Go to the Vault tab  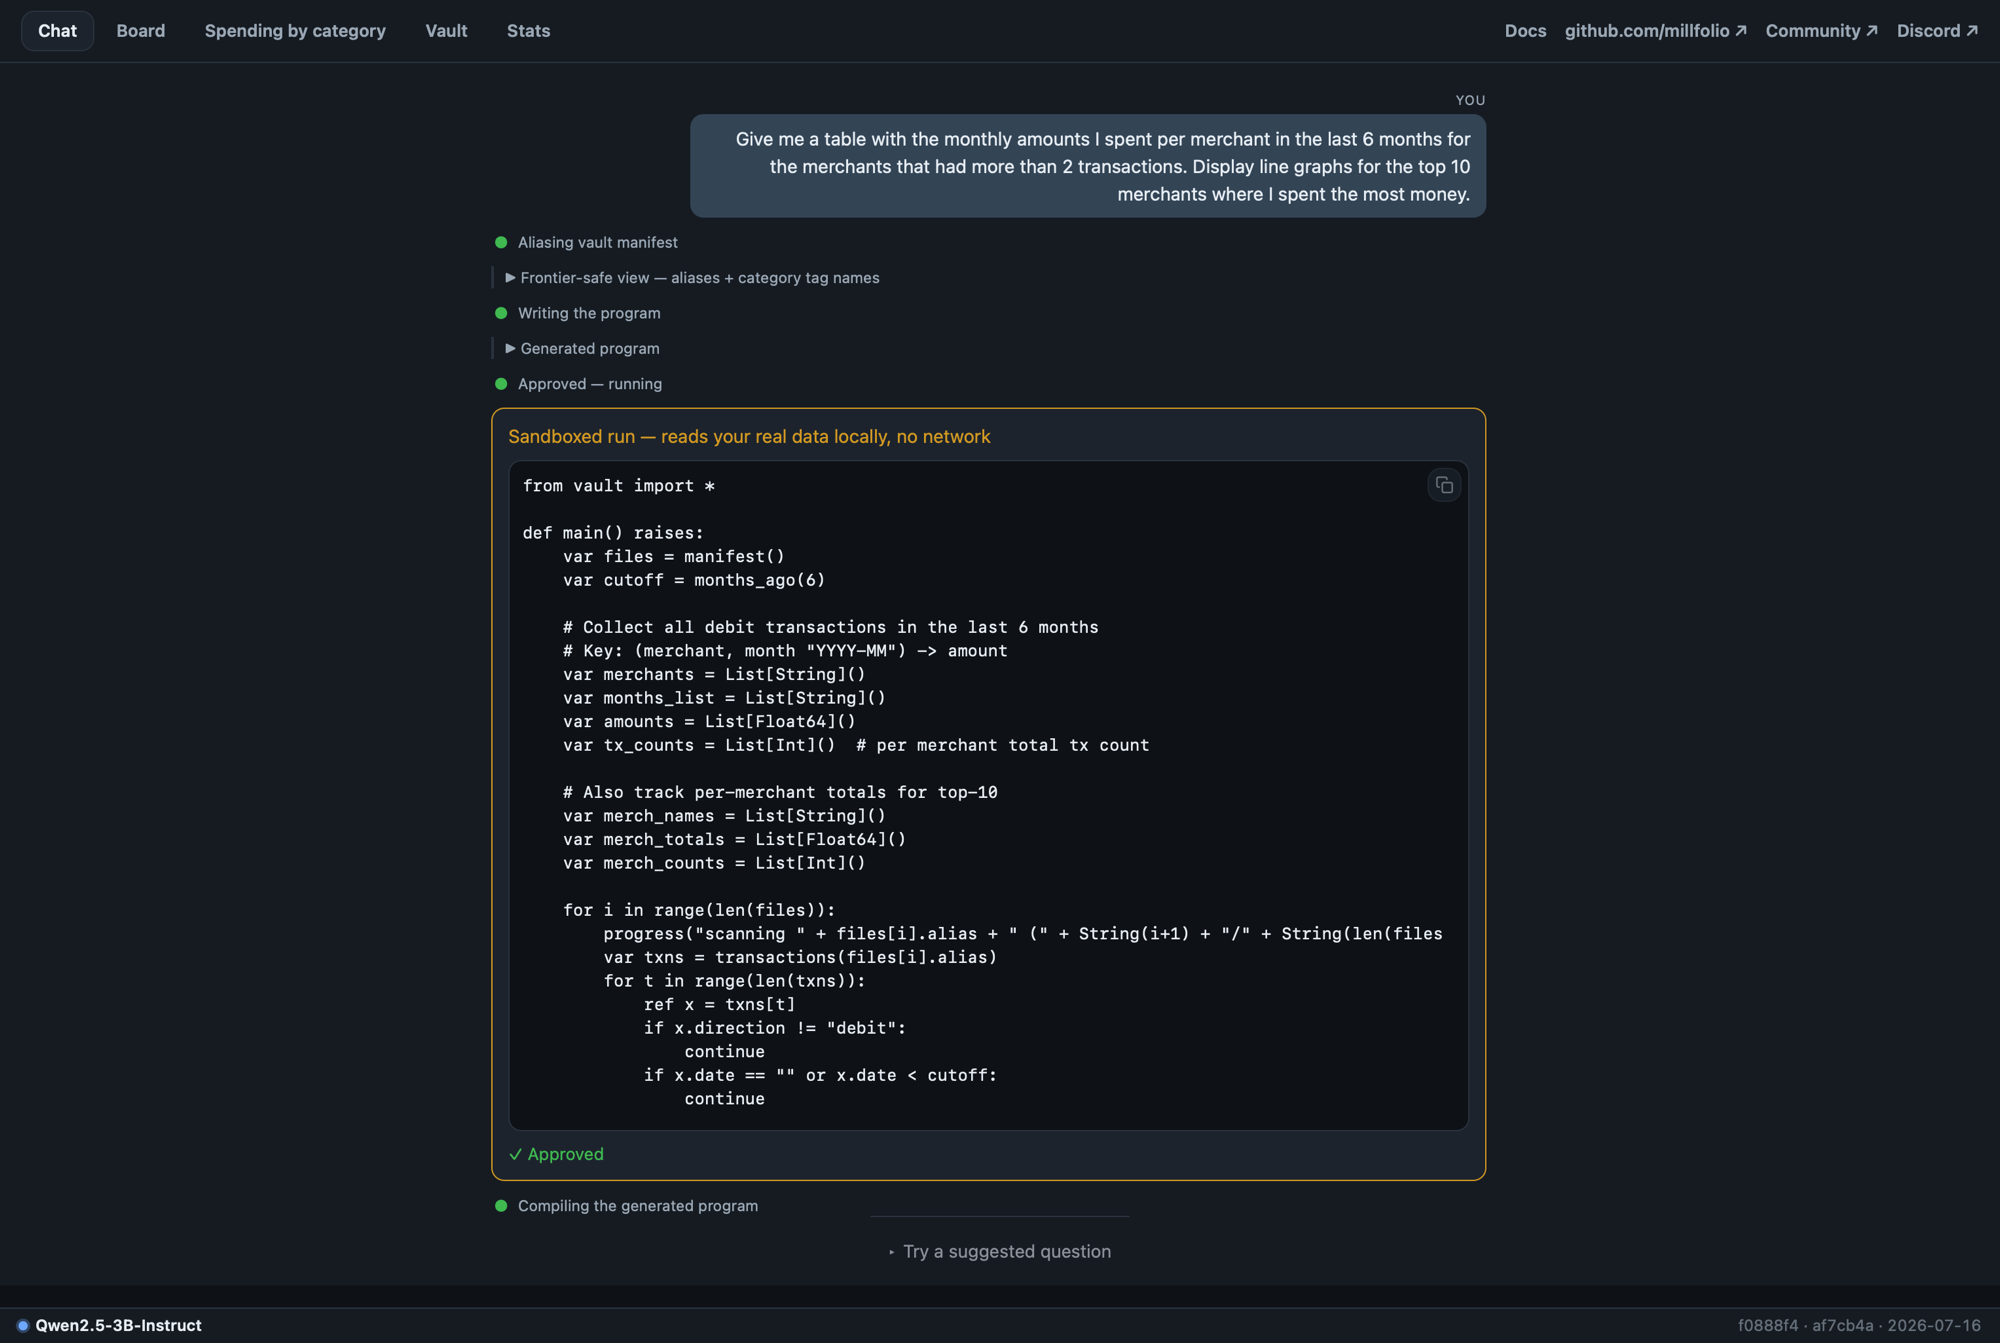[x=446, y=31]
